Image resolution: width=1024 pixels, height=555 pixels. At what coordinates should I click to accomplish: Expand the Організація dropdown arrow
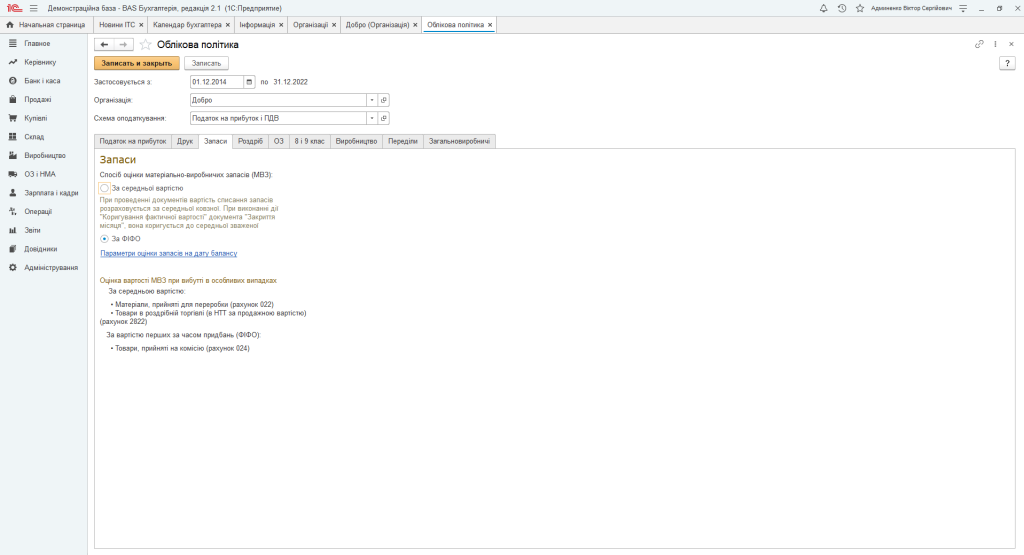point(372,100)
